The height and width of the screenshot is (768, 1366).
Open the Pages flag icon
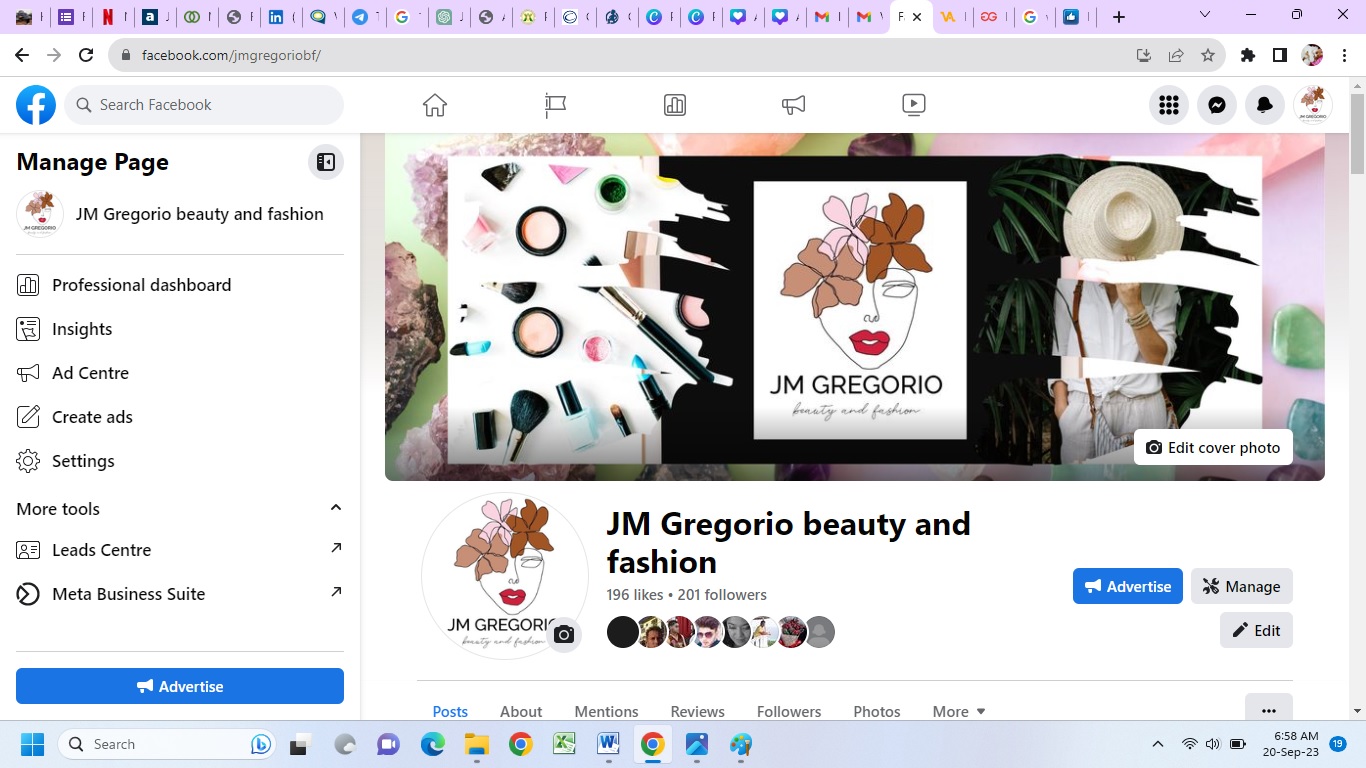tap(555, 105)
